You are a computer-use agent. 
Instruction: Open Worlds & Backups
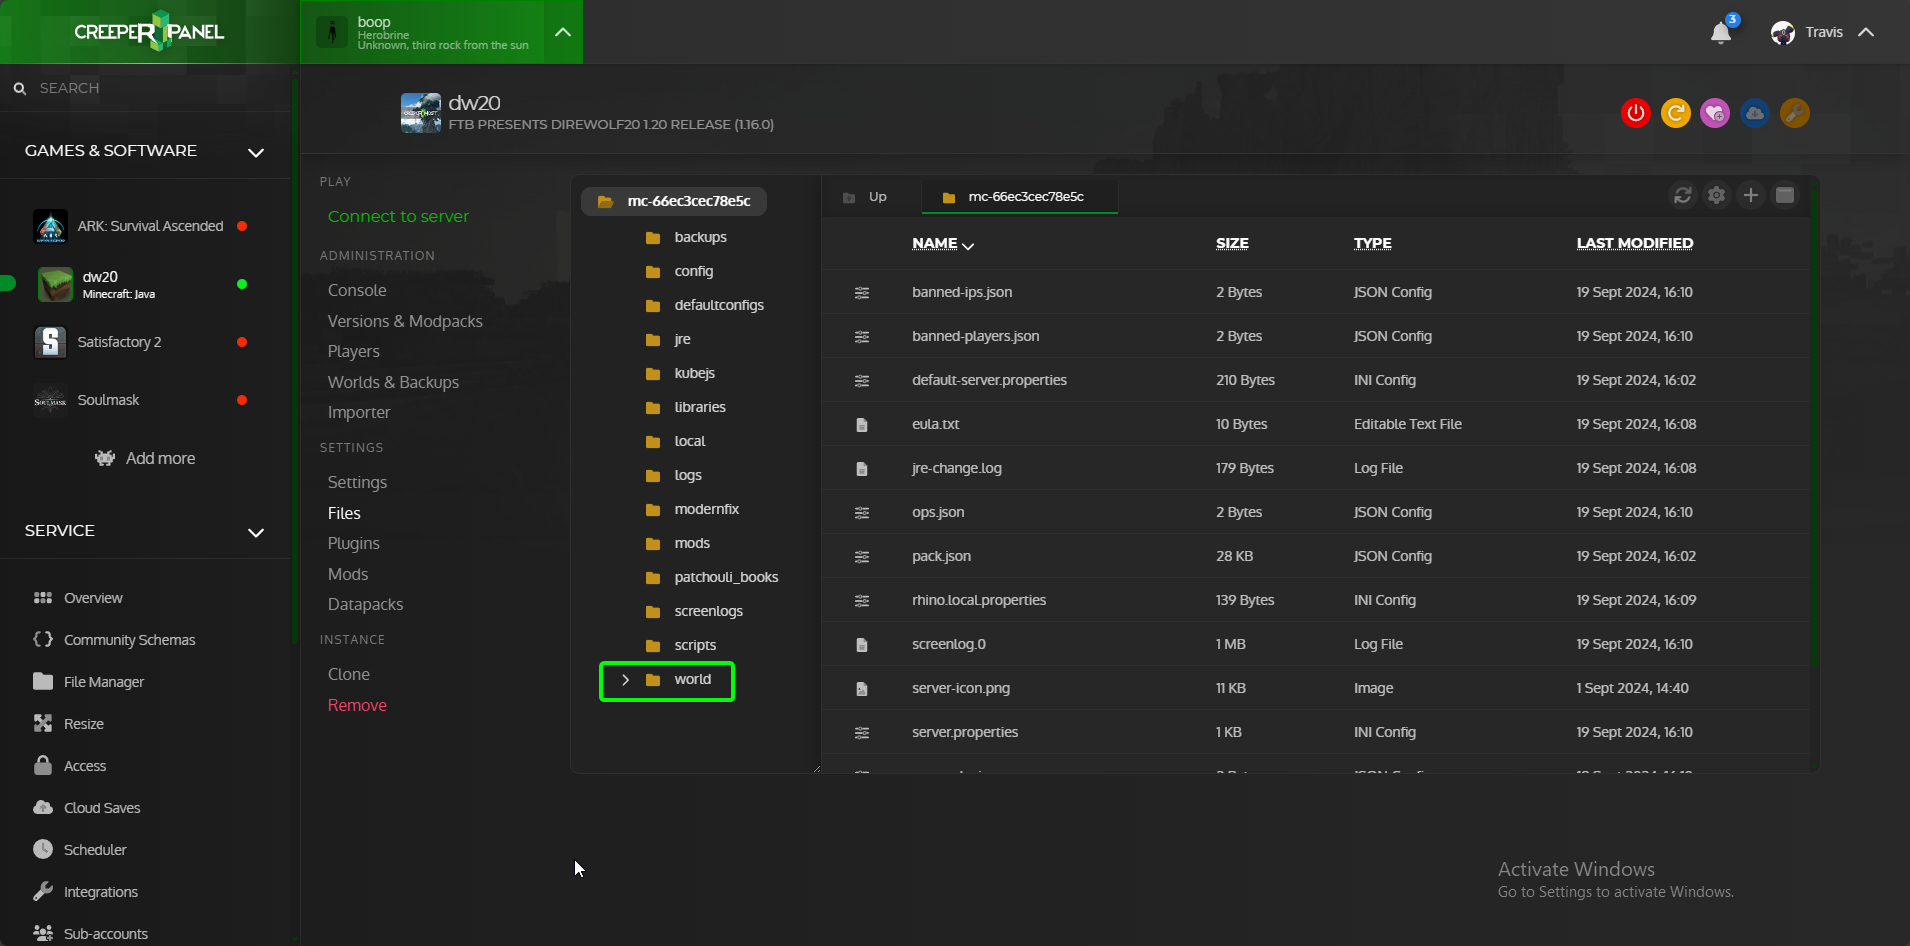coord(393,382)
